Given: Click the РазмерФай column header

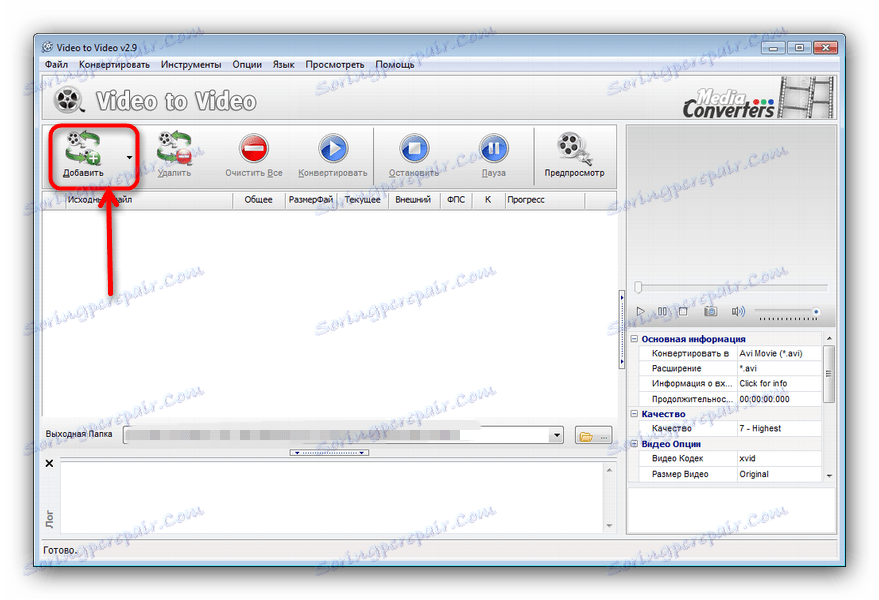Looking at the screenshot, I should pos(311,200).
